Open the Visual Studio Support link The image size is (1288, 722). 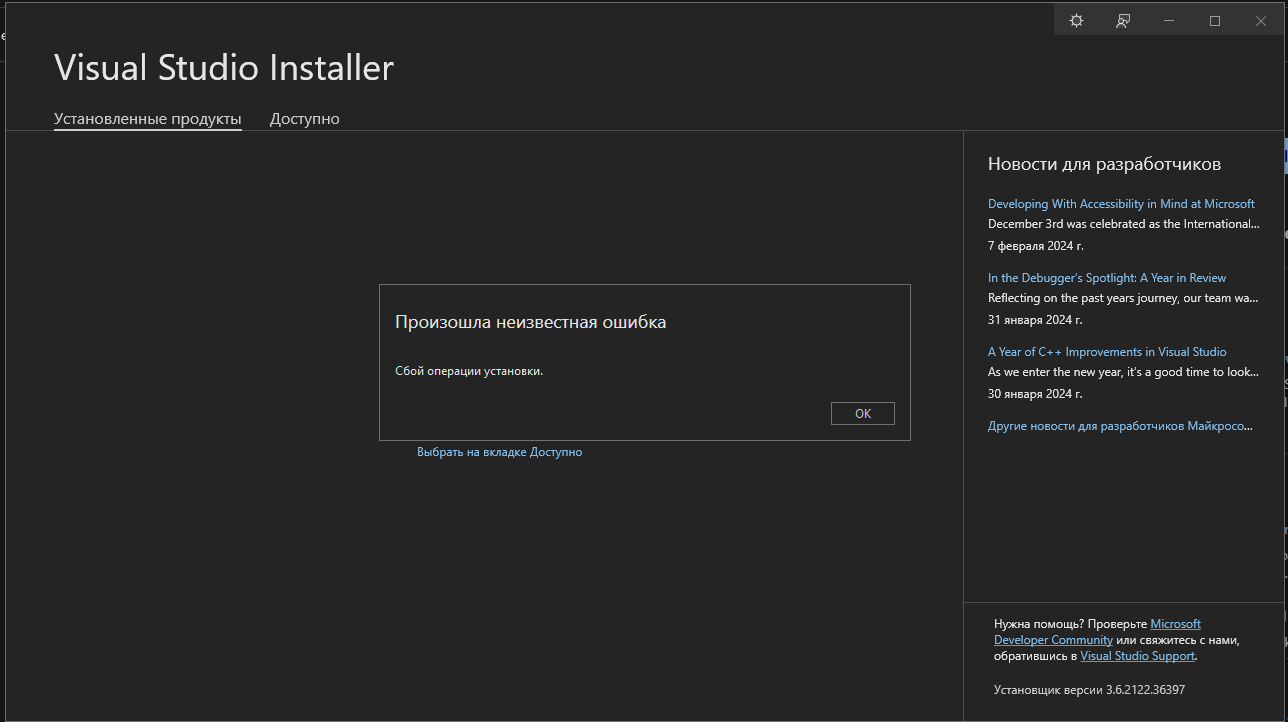tap(1137, 656)
